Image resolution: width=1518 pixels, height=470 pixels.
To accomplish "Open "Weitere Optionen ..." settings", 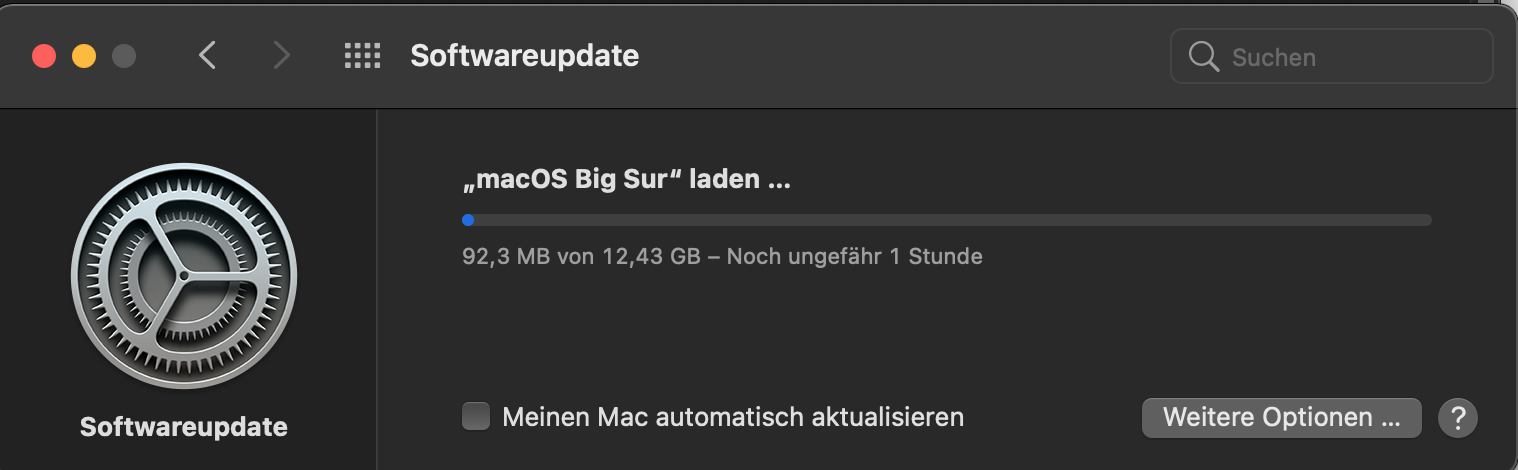I will click(1281, 417).
